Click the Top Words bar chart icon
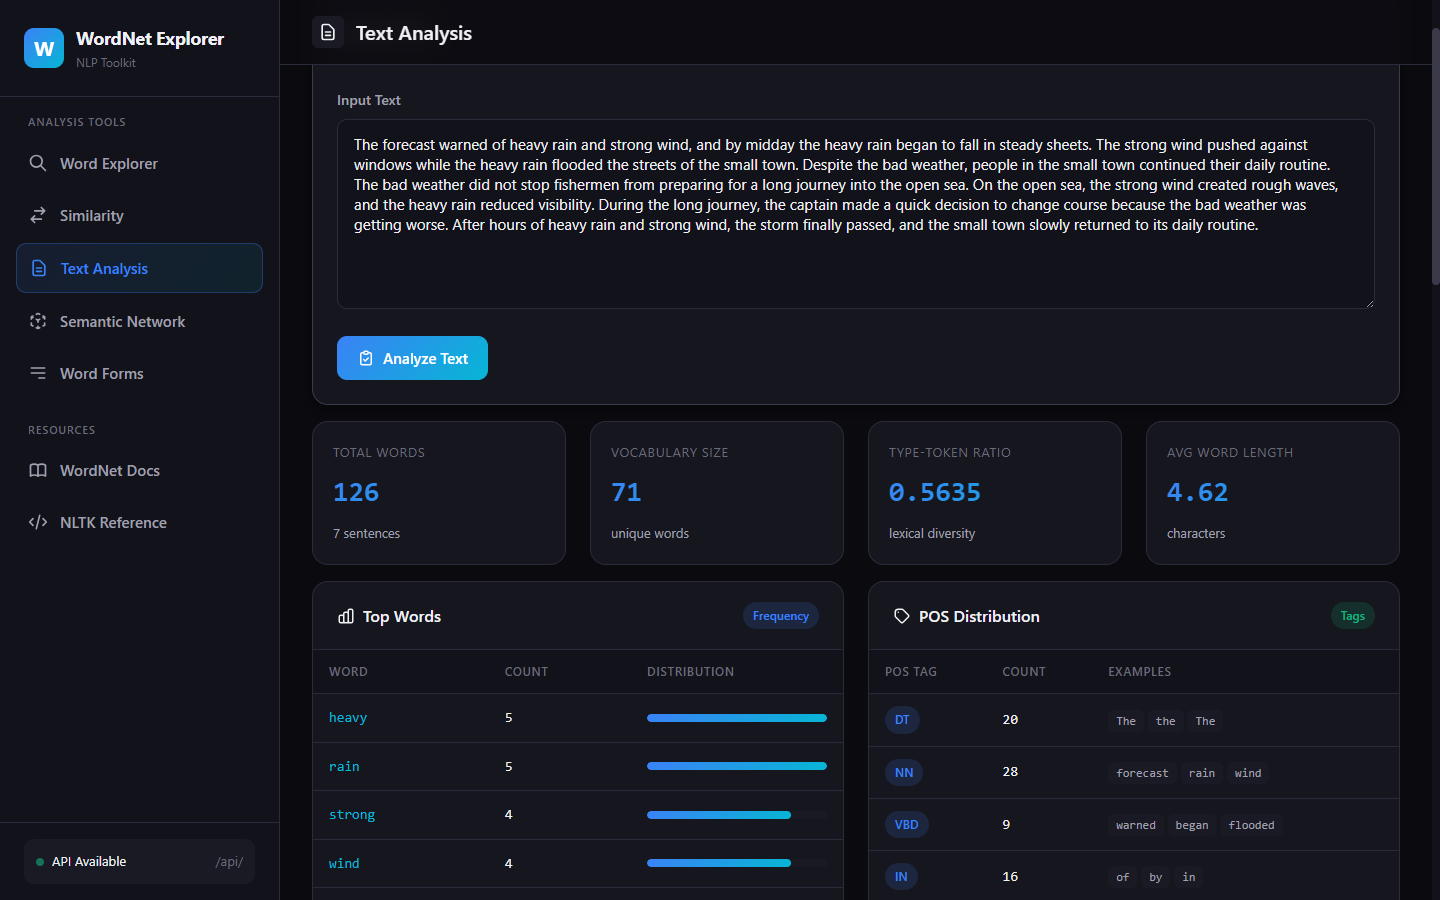Image resolution: width=1440 pixels, height=900 pixels. (x=346, y=616)
